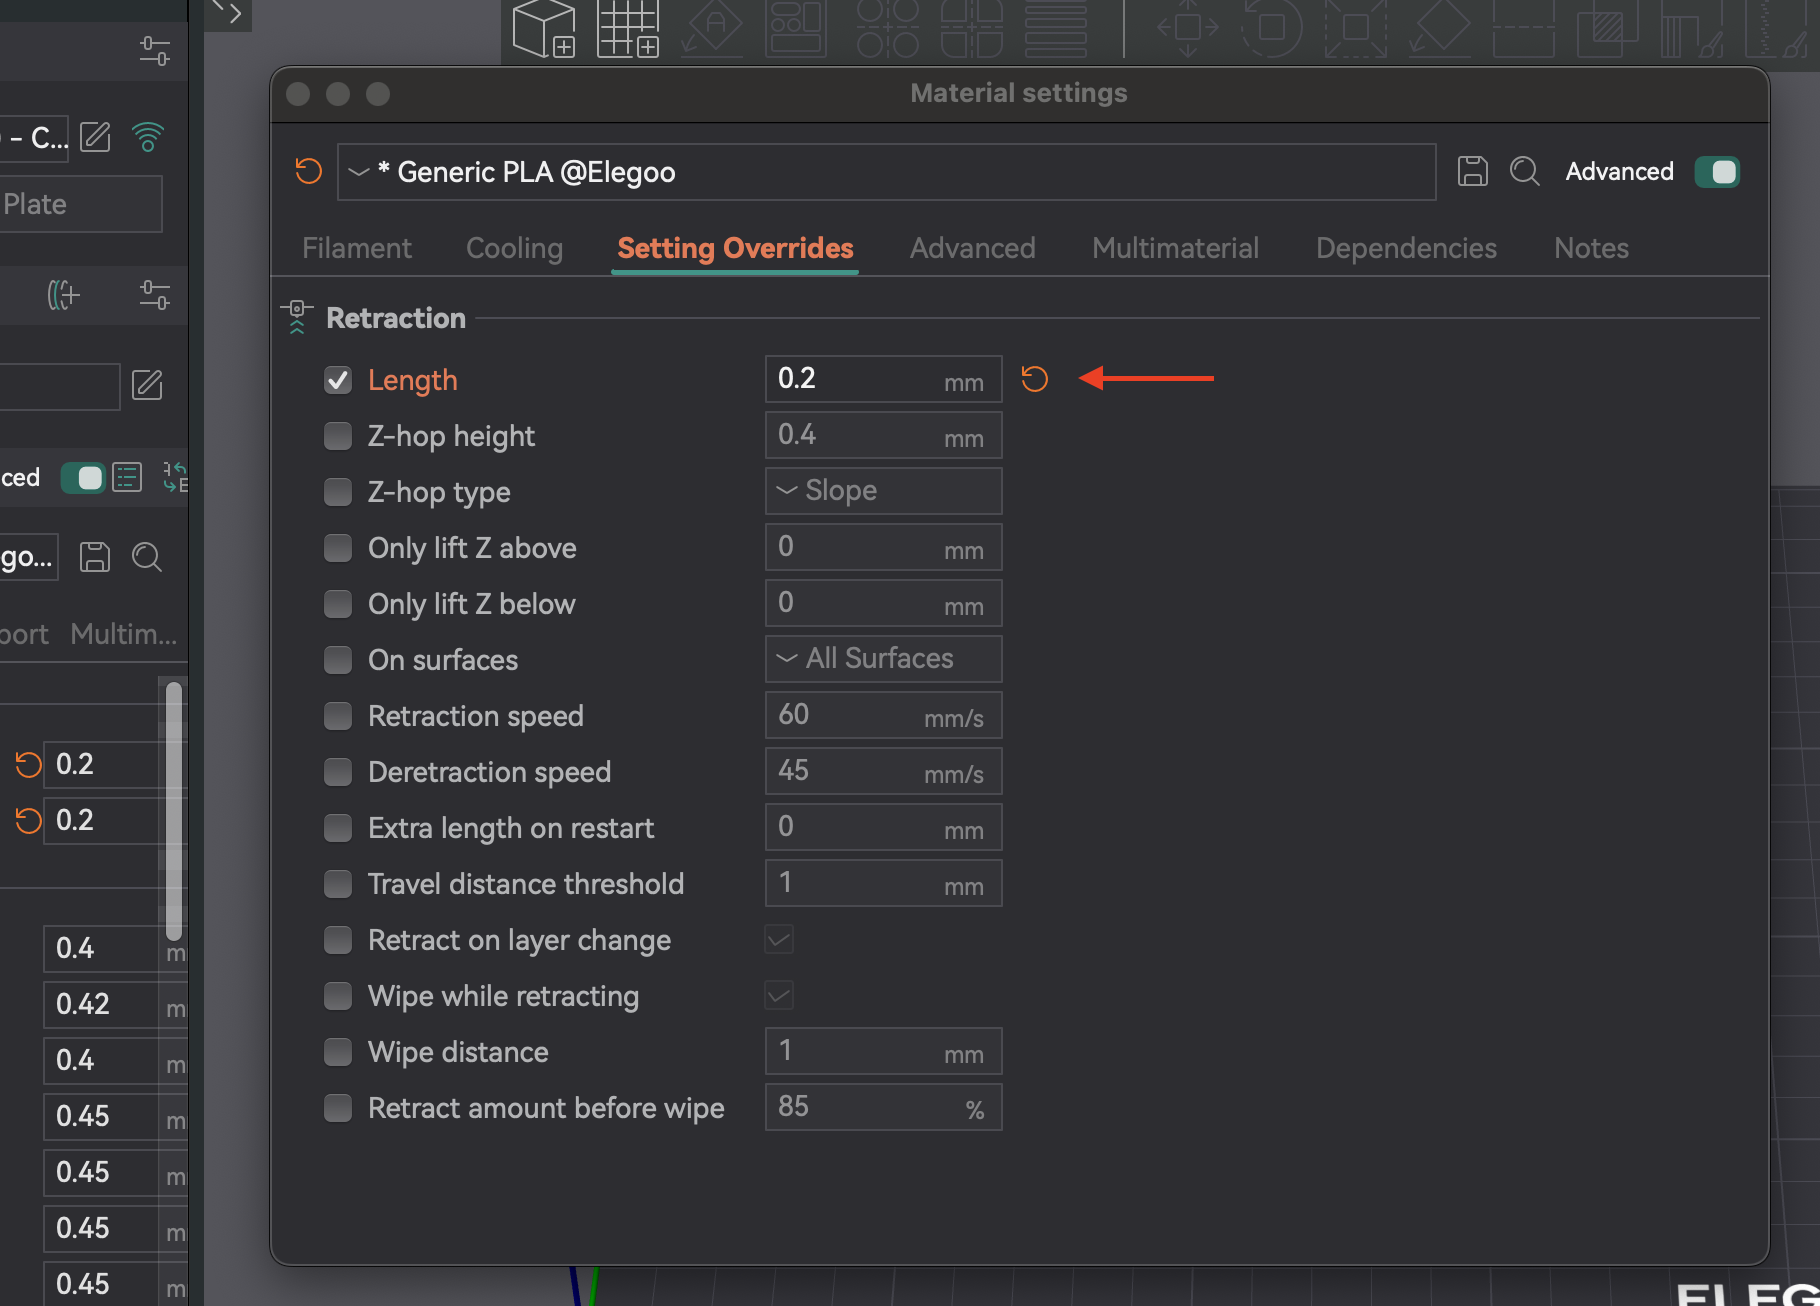
Task: Collapse the Retraction section icon
Action: [297, 318]
